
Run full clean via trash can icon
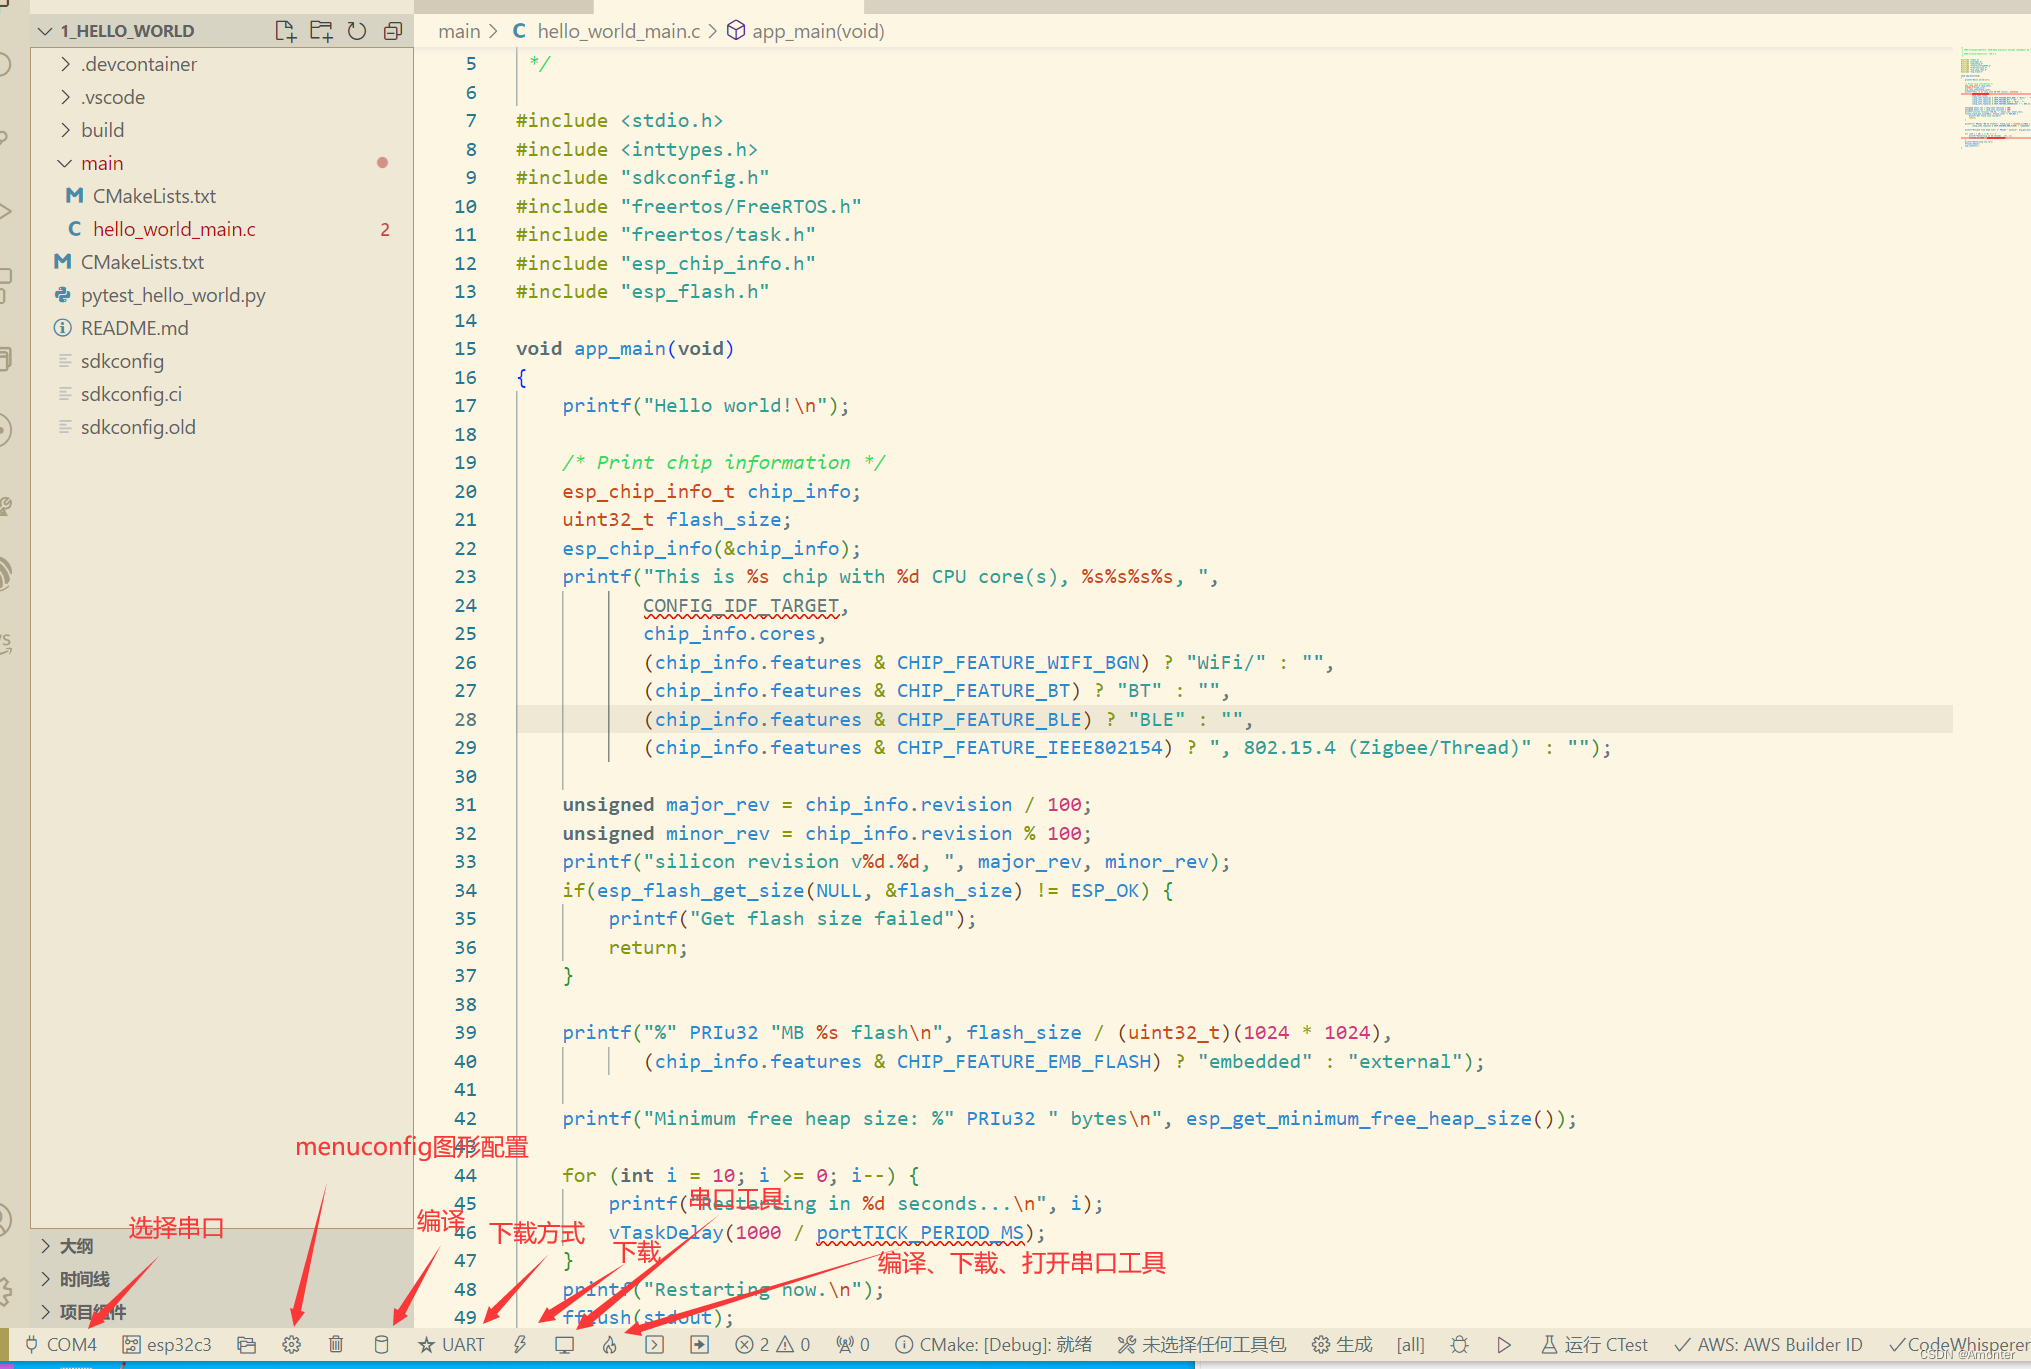click(x=336, y=1345)
